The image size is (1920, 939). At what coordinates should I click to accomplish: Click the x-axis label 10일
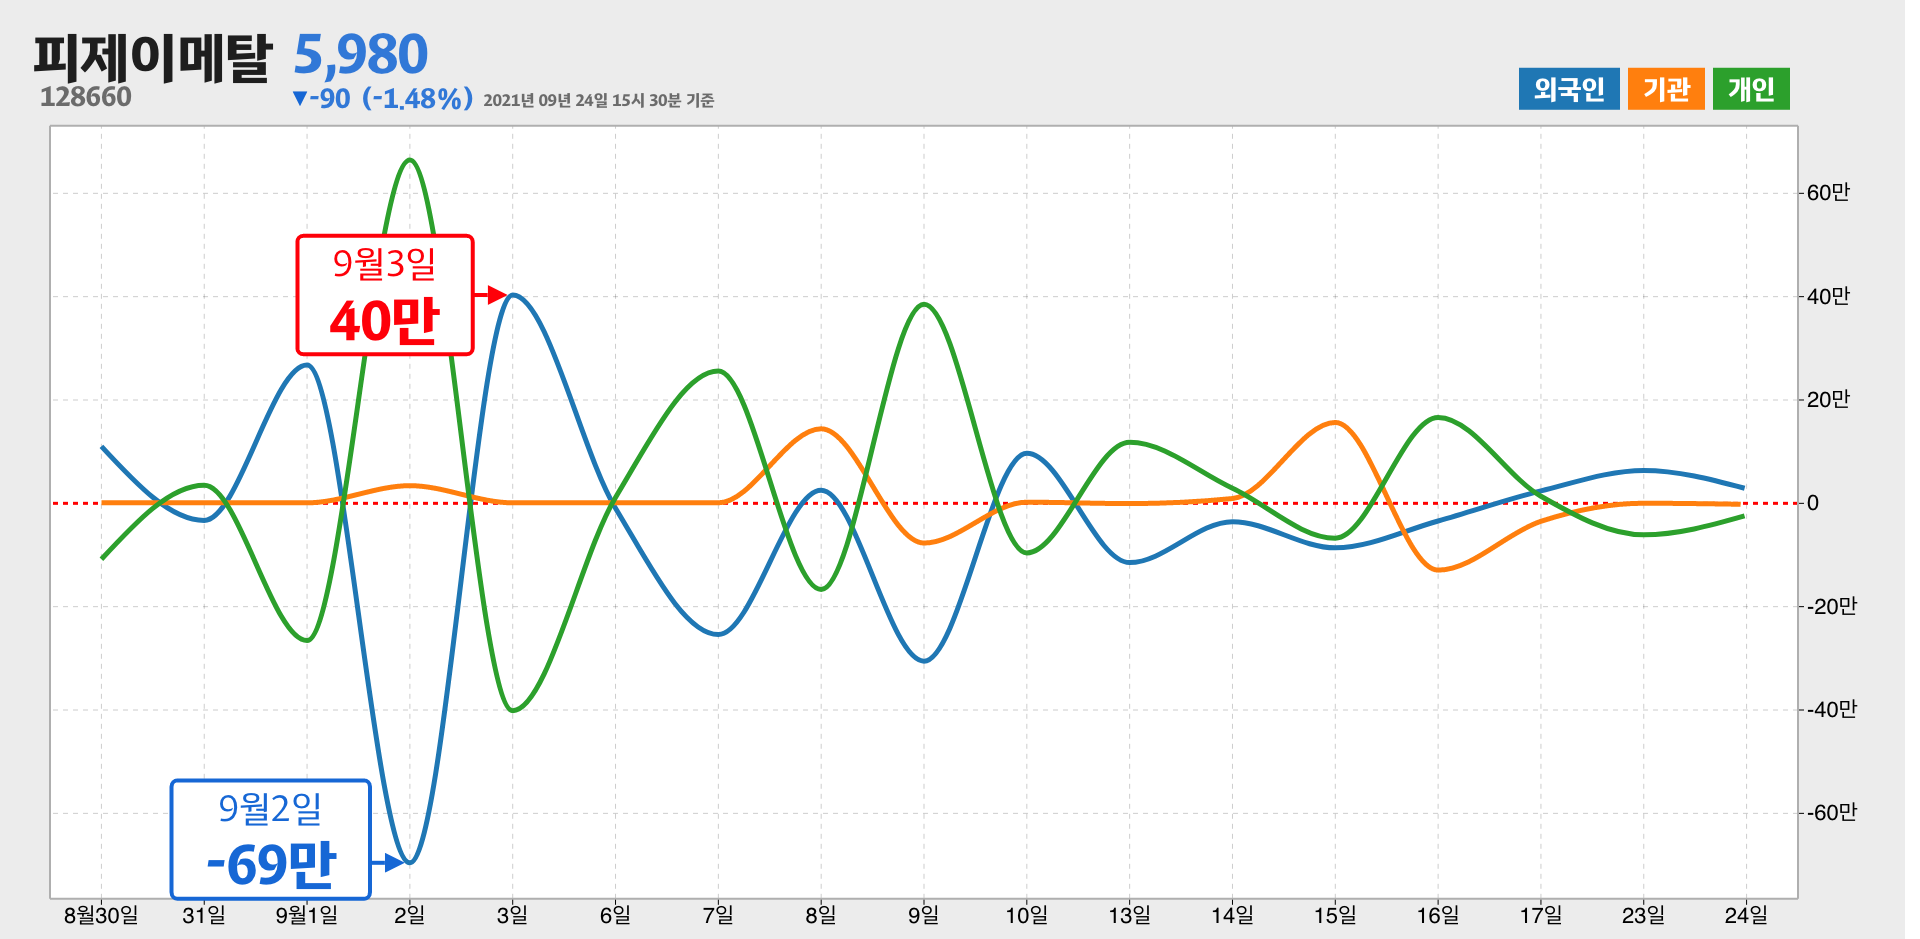pos(1027,915)
